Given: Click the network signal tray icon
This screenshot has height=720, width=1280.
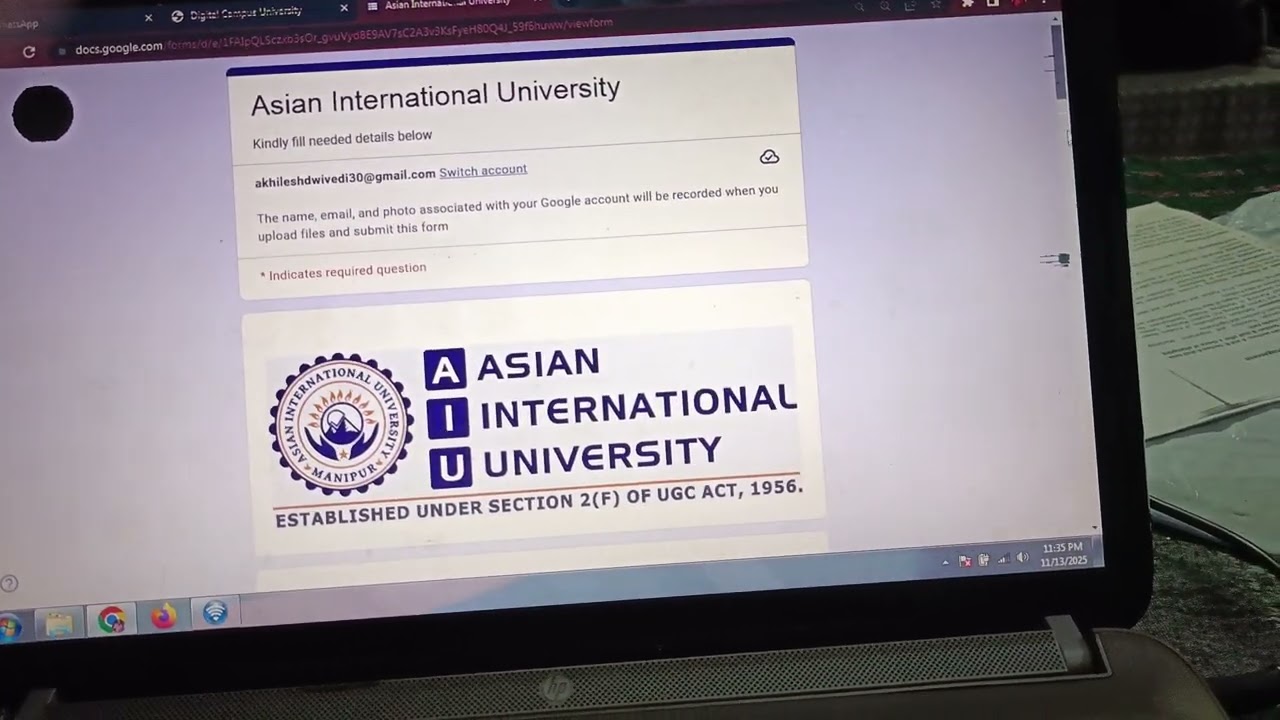Looking at the screenshot, I should (x=1003, y=559).
